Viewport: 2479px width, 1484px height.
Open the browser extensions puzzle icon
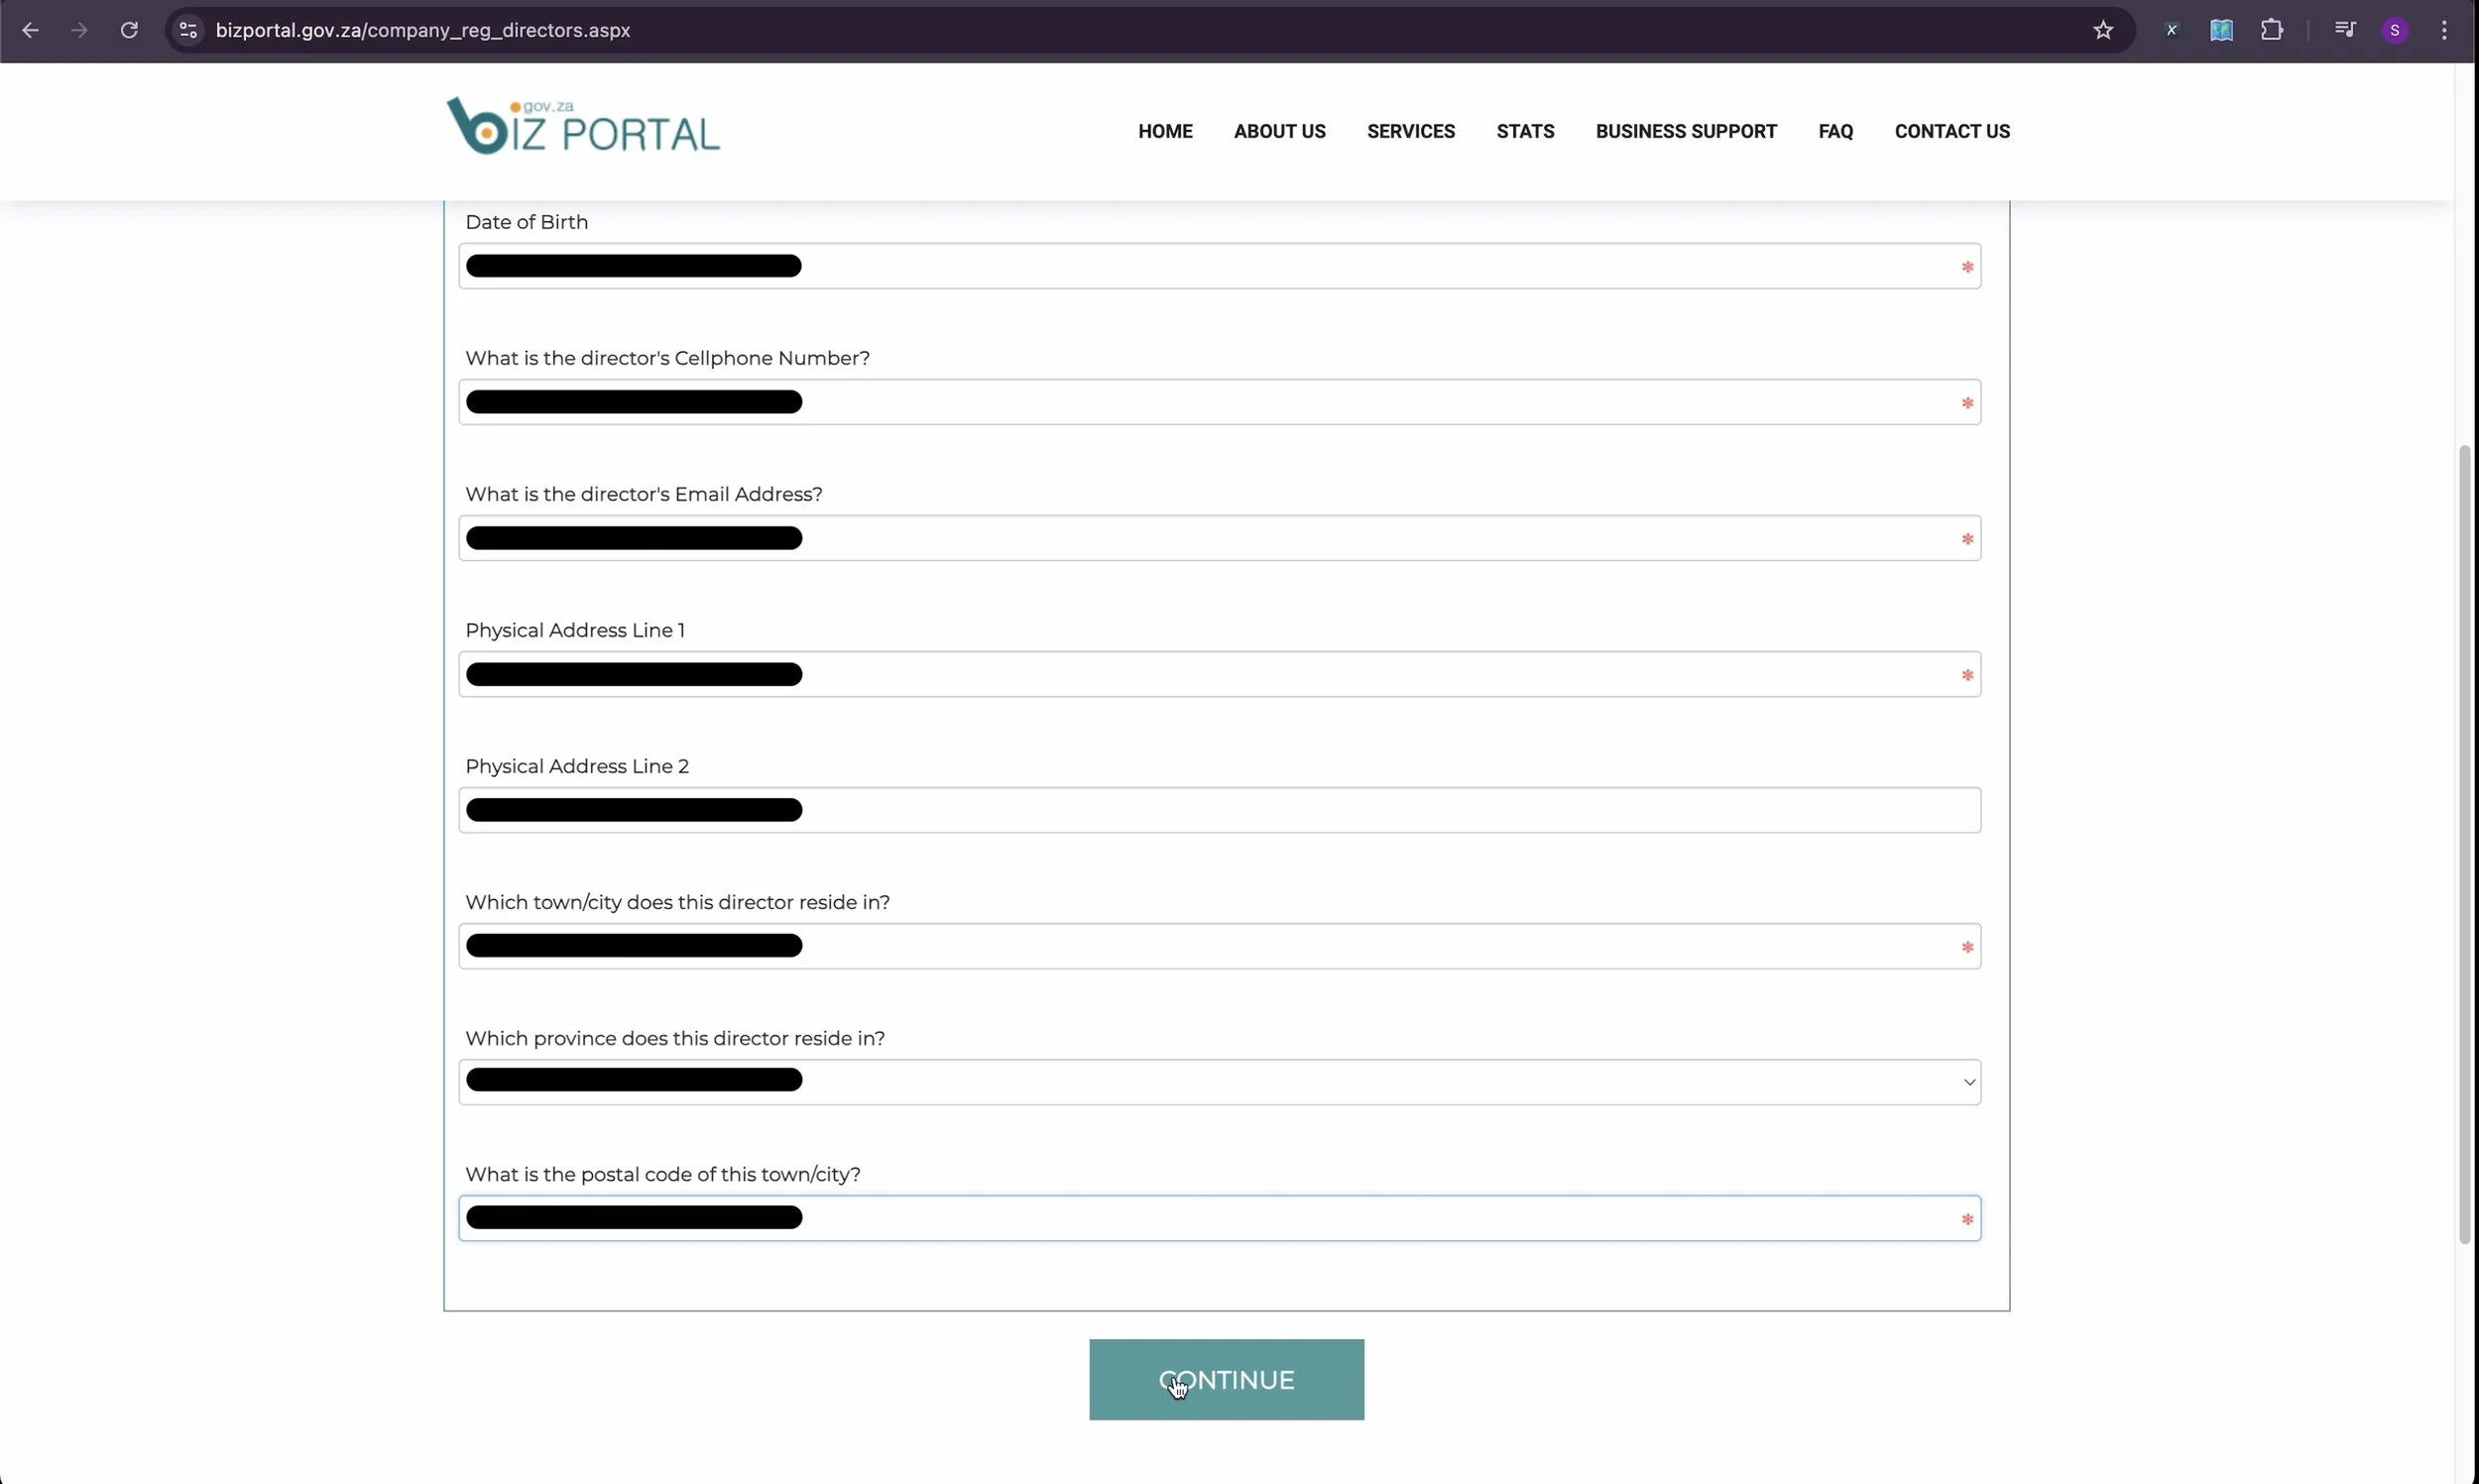2272,30
